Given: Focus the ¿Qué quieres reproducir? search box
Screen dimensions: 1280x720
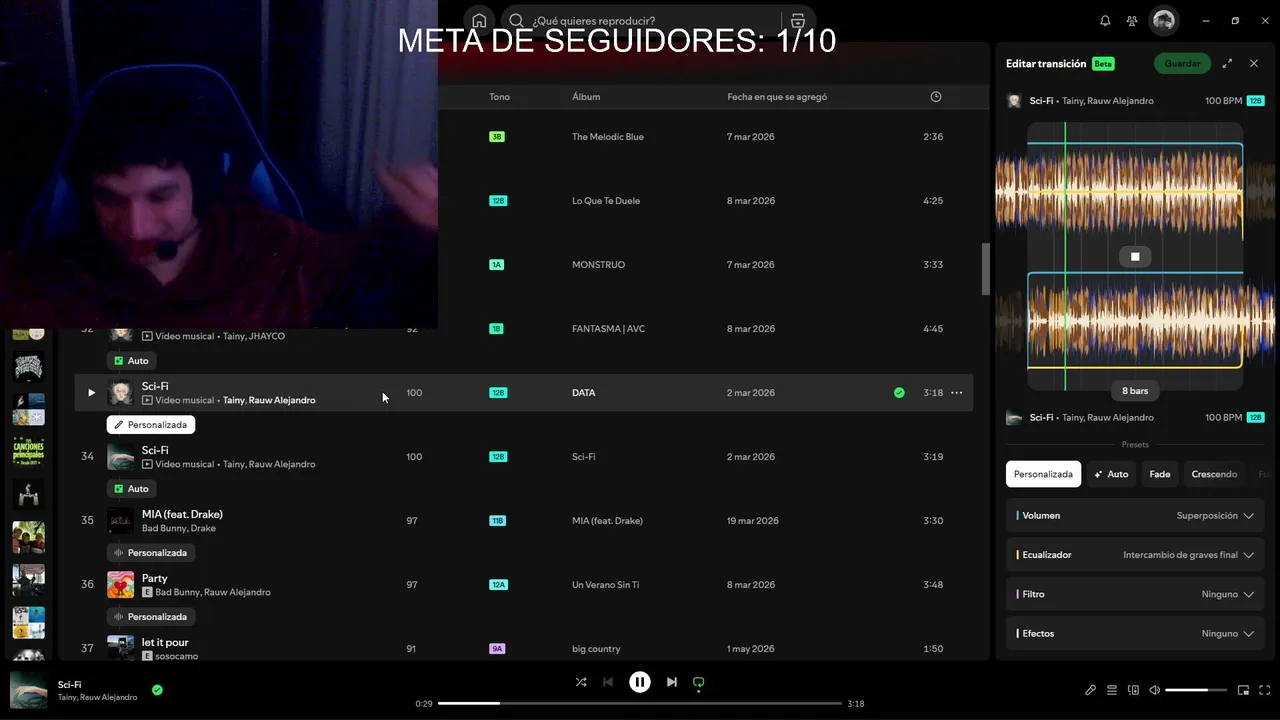Looking at the screenshot, I should (x=642, y=21).
